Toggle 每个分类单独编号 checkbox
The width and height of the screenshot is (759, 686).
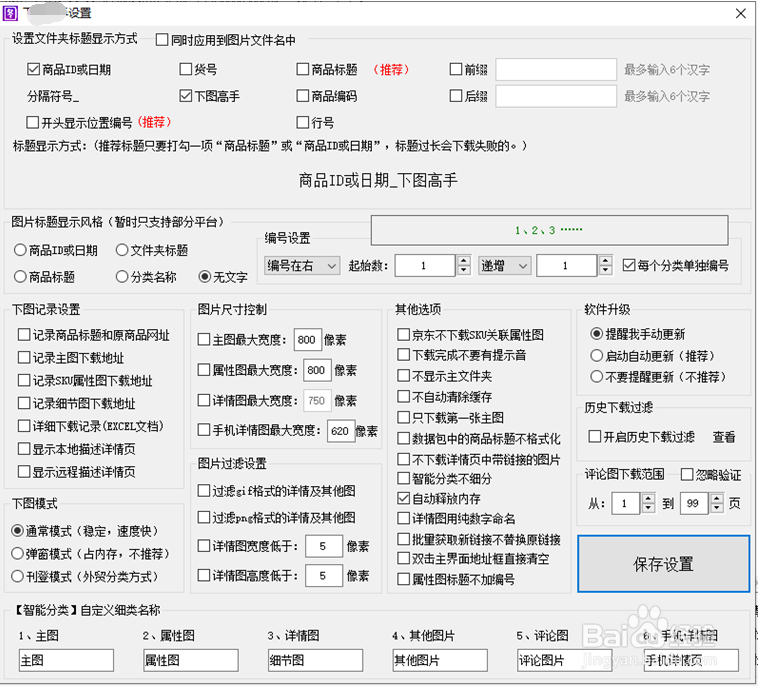[x=628, y=265]
